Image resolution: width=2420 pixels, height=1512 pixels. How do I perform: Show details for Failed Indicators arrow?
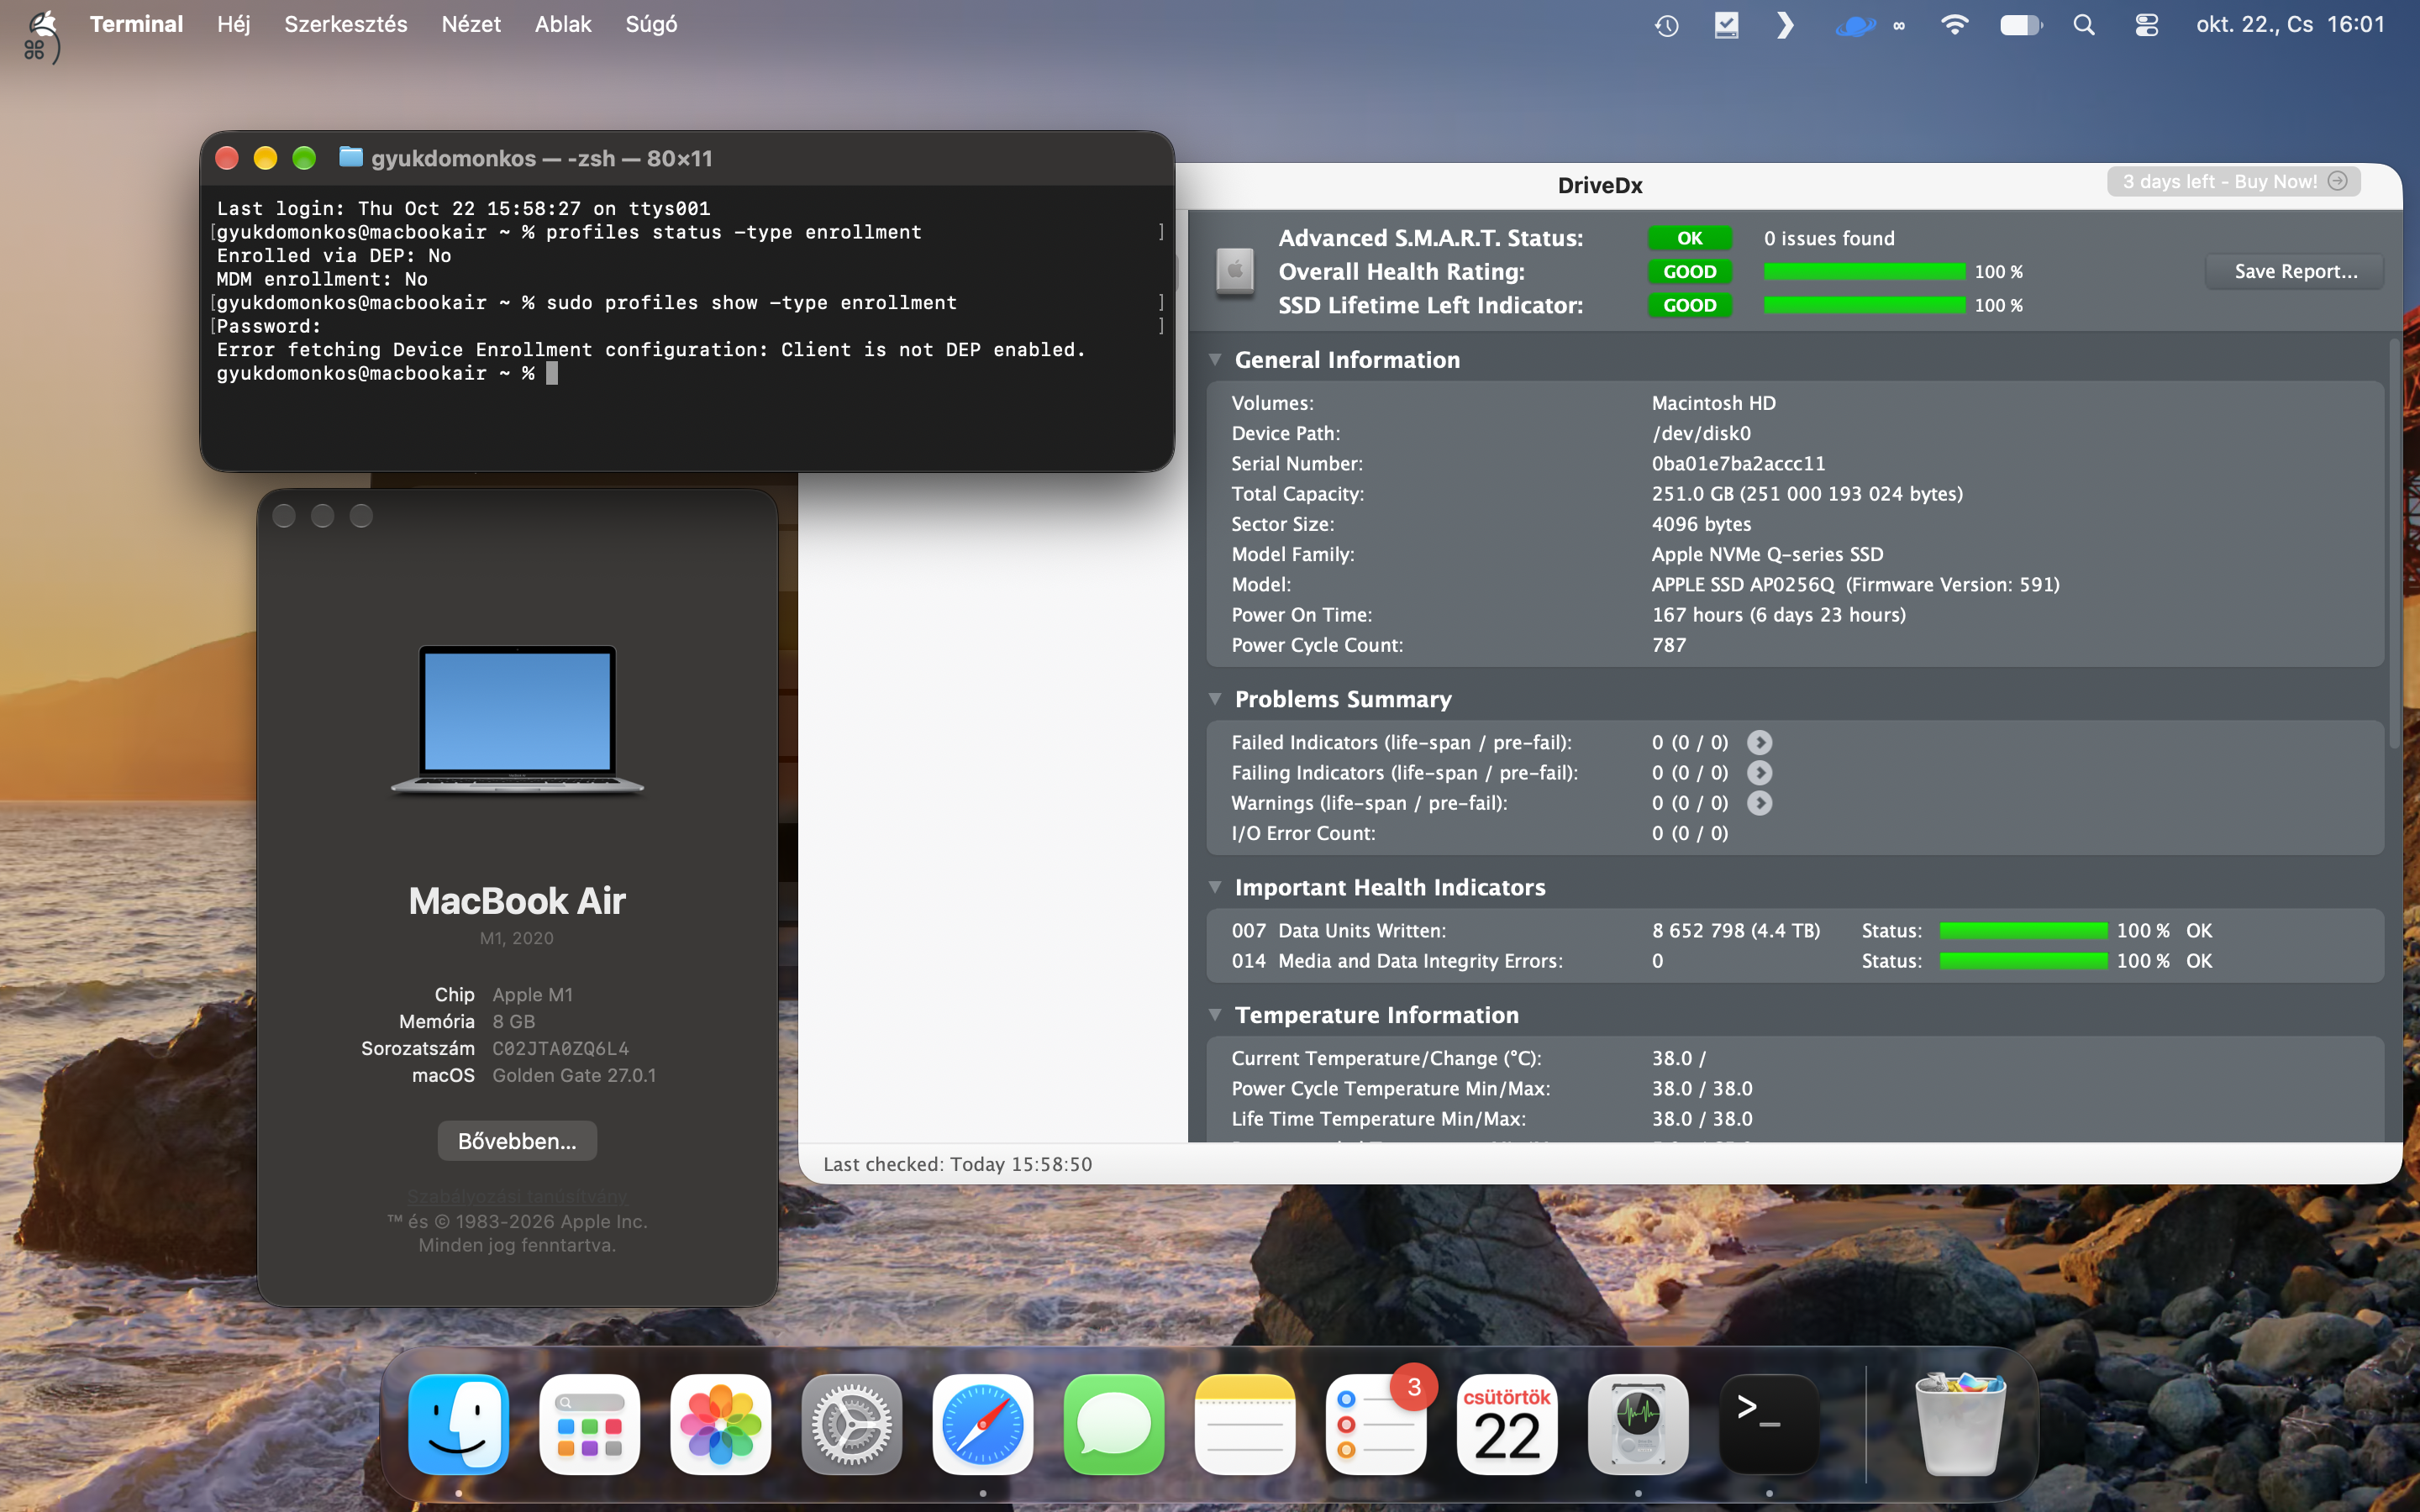point(1759,742)
